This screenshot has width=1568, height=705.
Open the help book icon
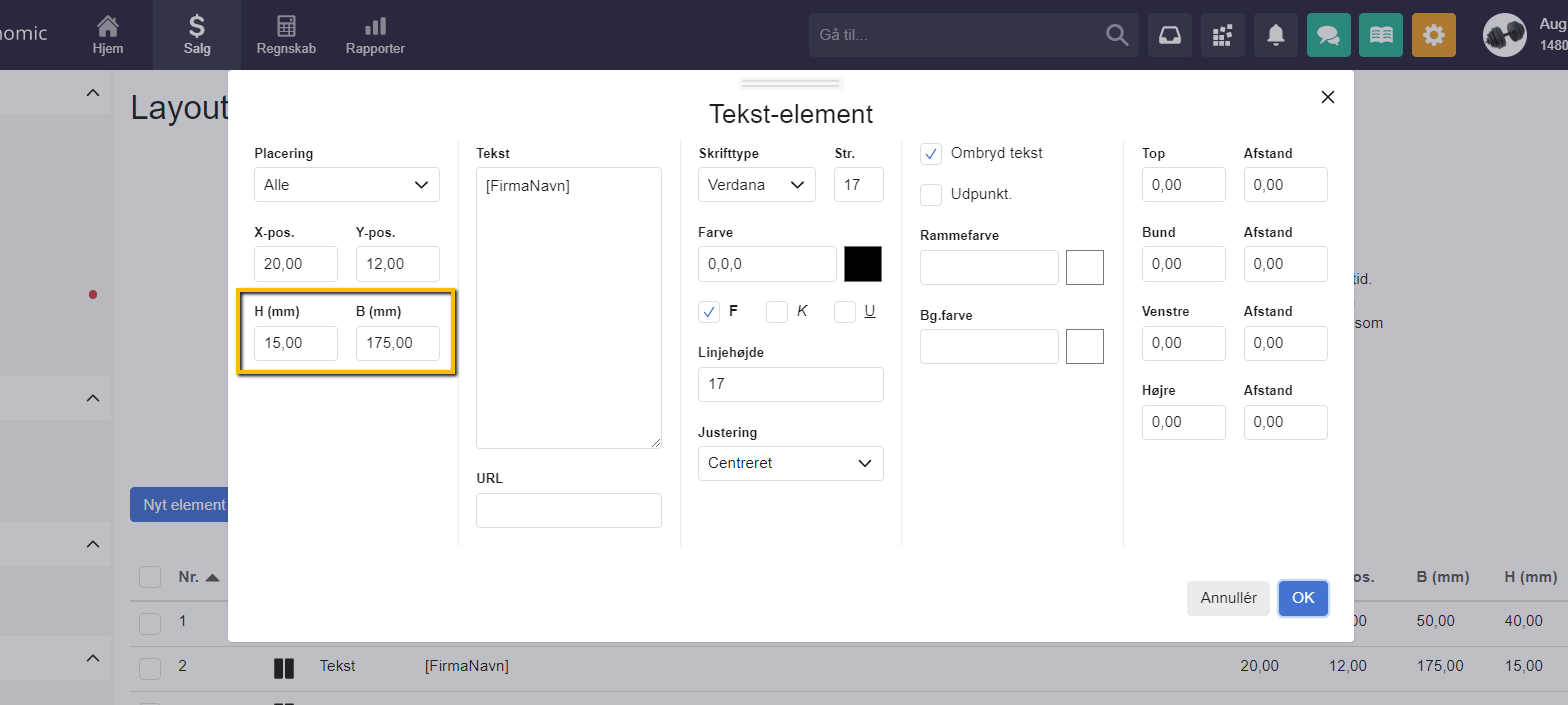[x=1381, y=35]
